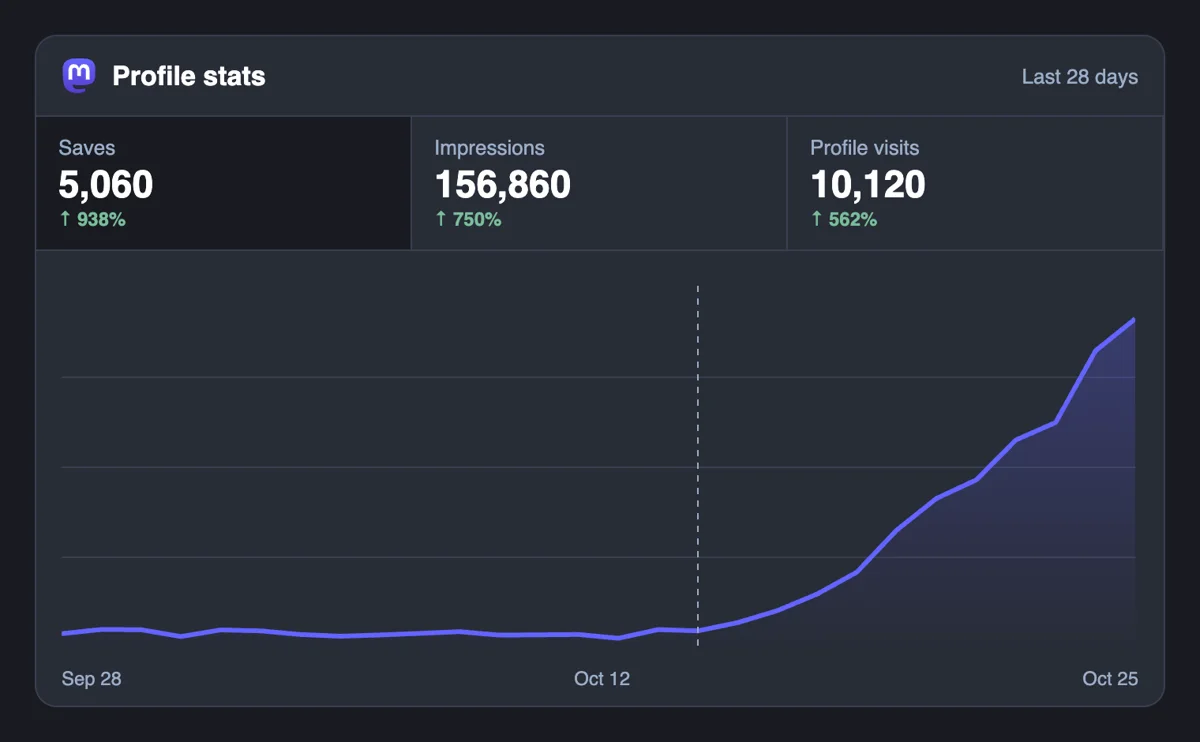Click the 562% increase indicator

pos(844,219)
